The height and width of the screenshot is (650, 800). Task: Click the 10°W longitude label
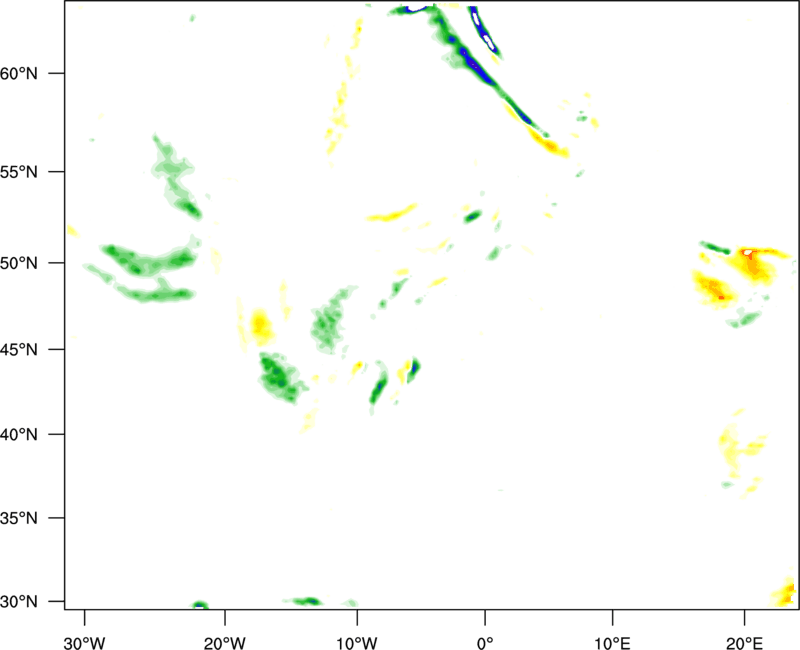click(357, 643)
